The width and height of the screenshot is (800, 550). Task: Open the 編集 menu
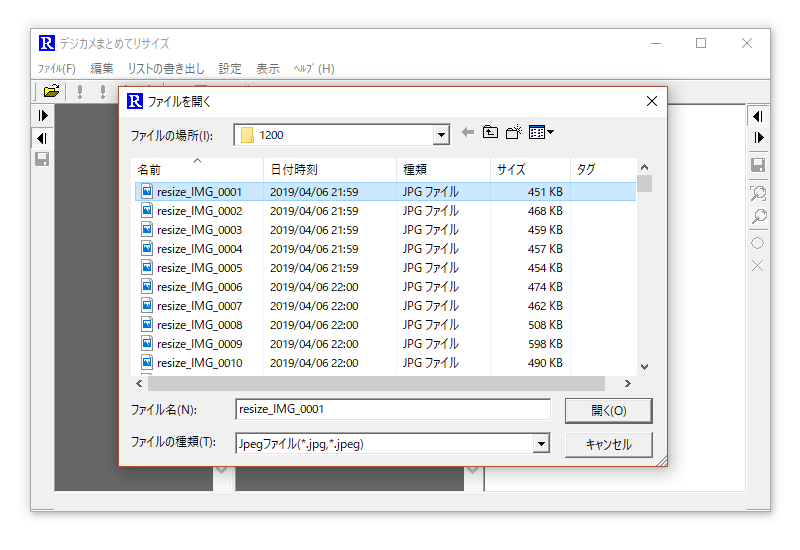(x=102, y=68)
